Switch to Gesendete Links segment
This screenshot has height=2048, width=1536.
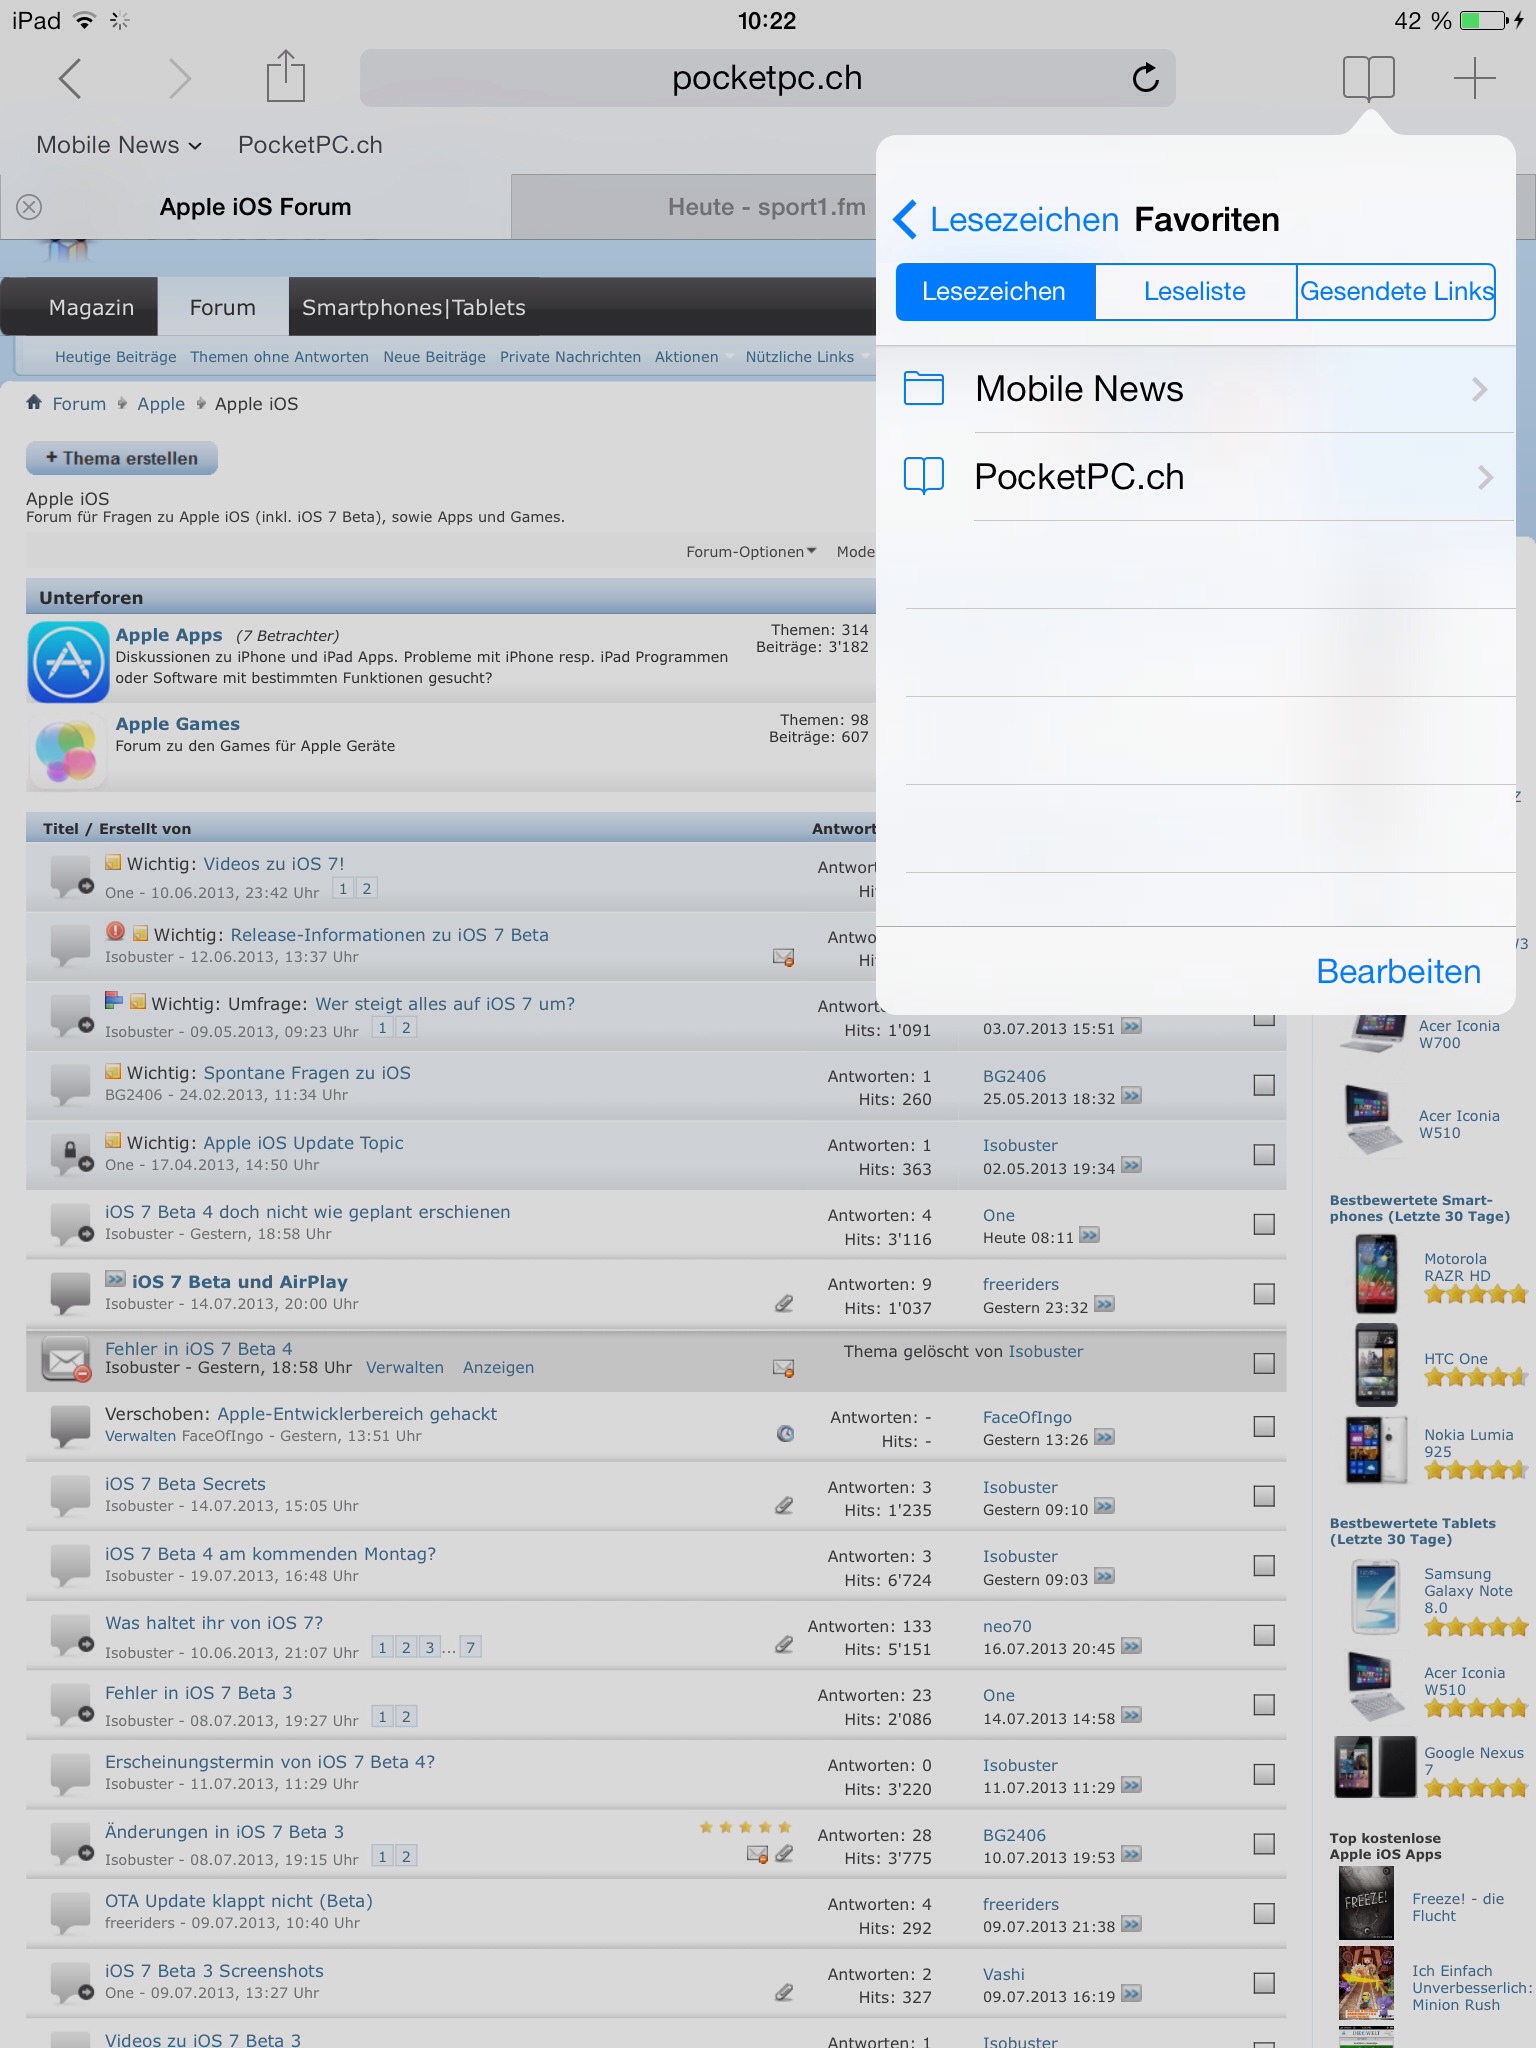pyautogui.click(x=1396, y=292)
